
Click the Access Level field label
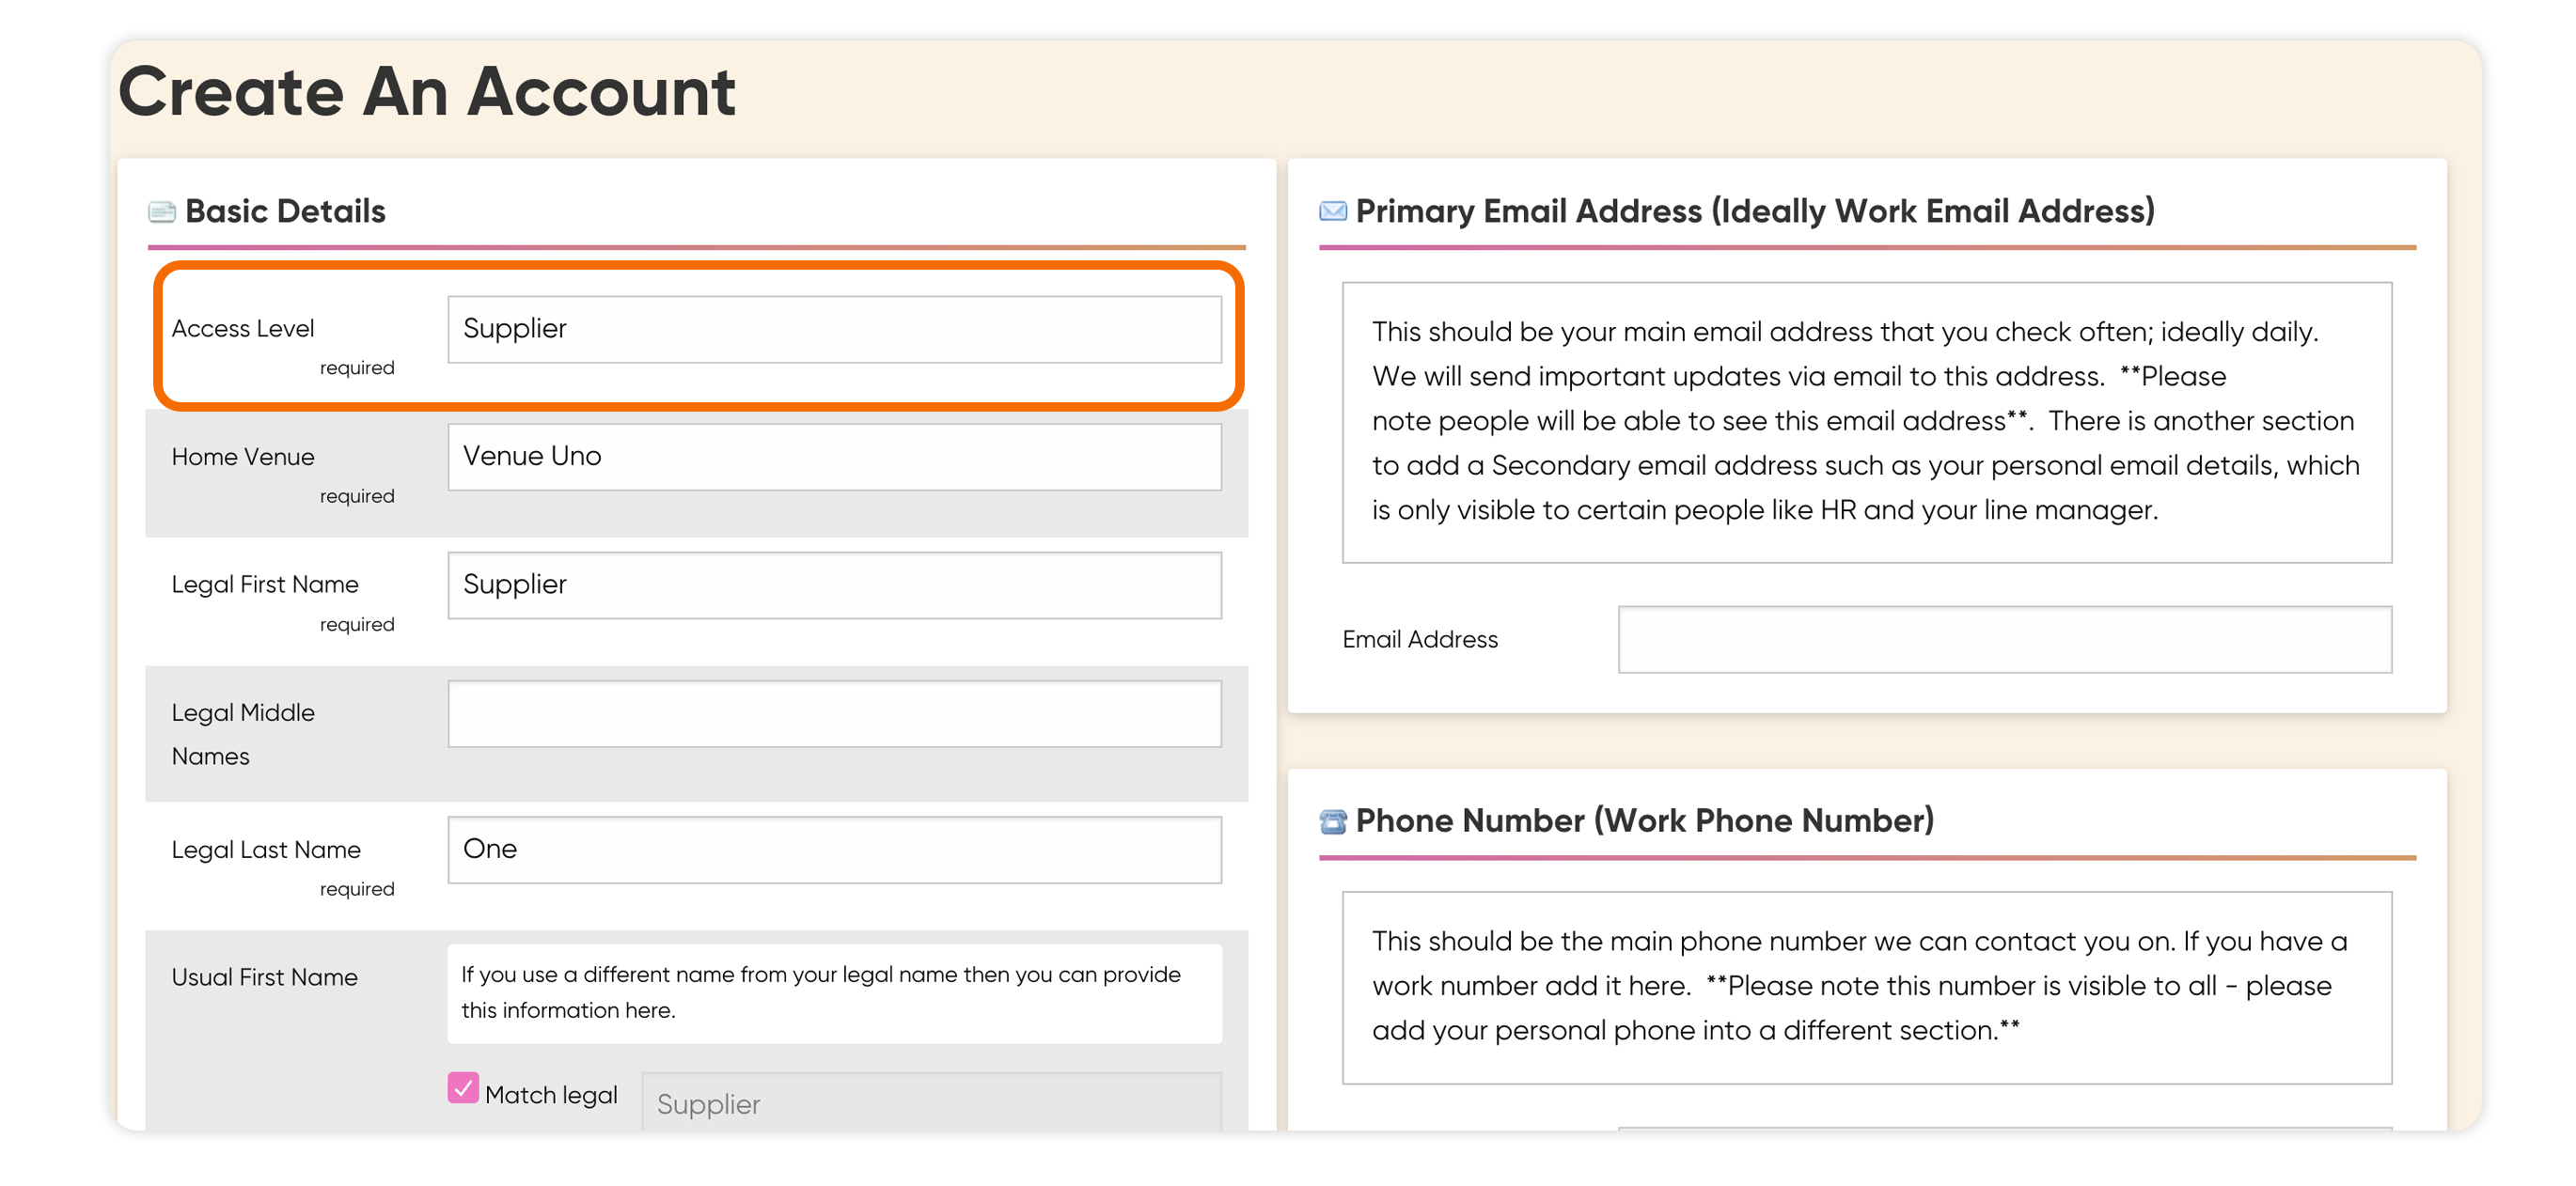[x=243, y=329]
